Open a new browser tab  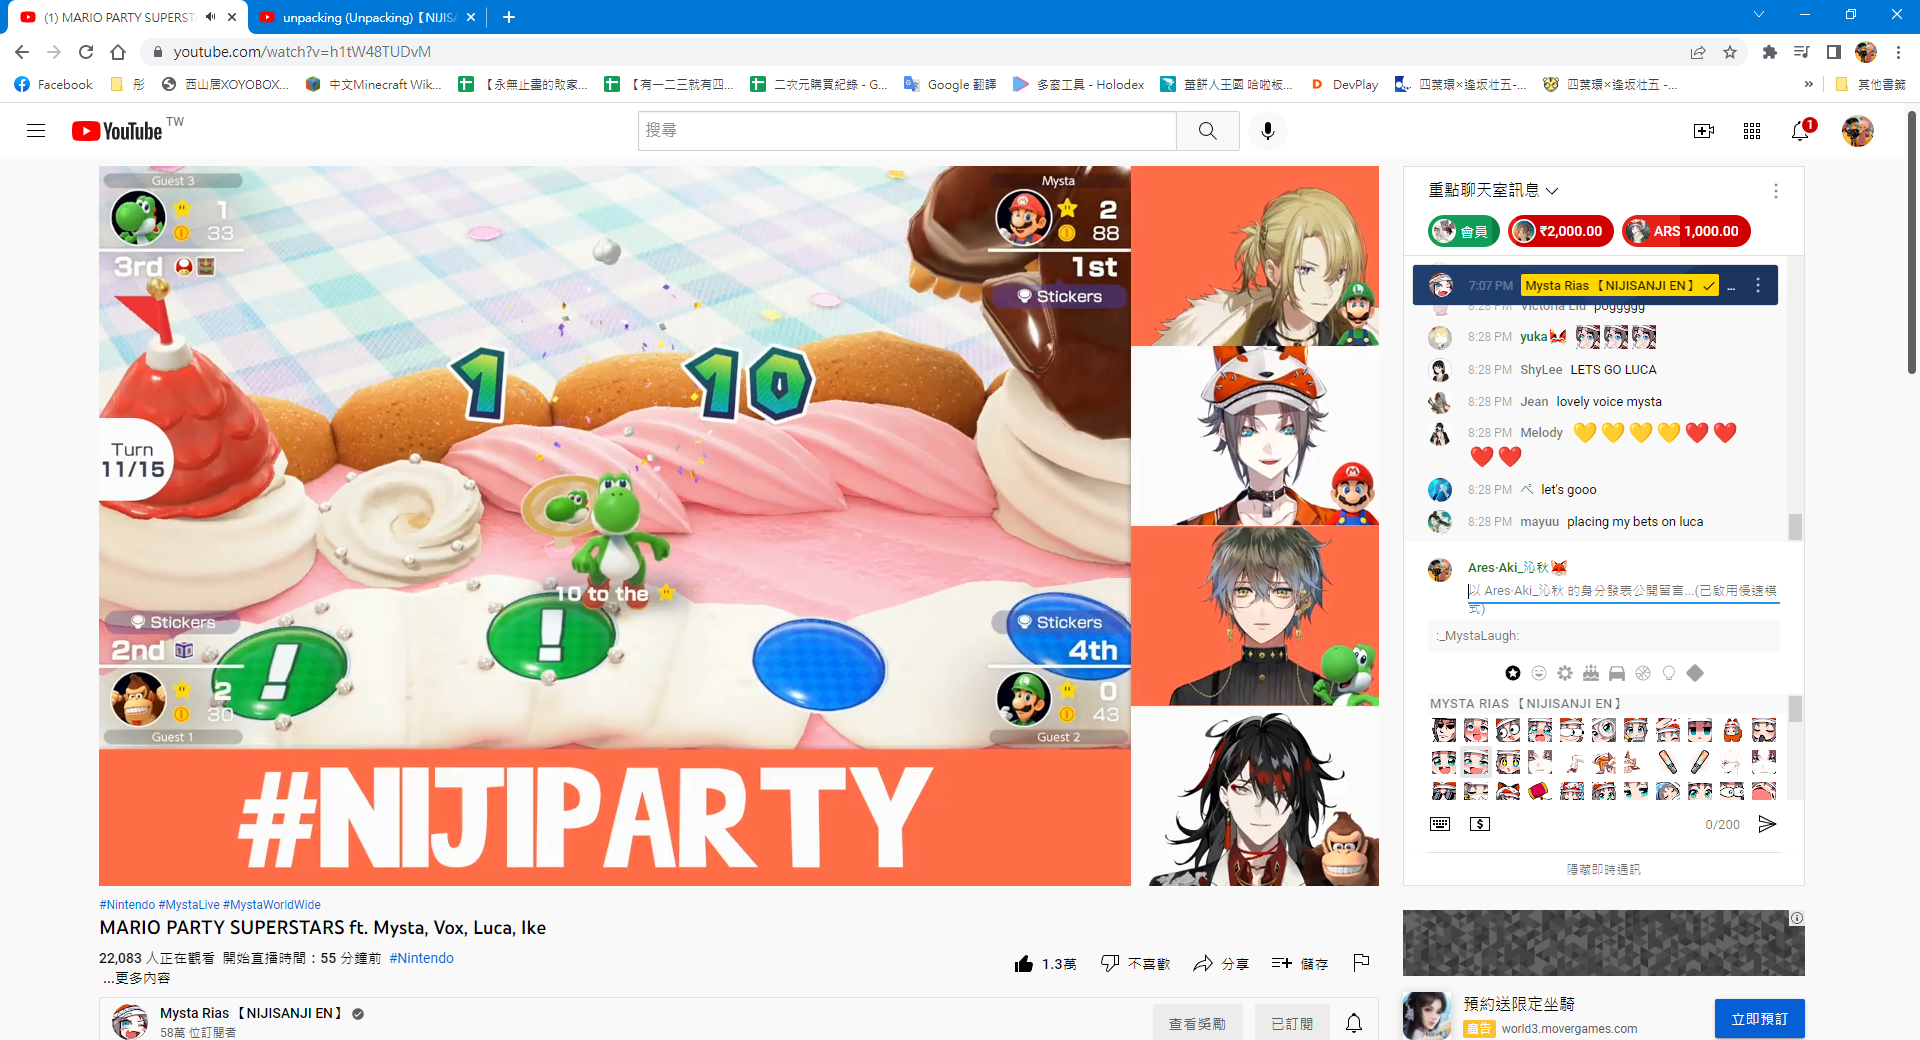click(x=509, y=17)
